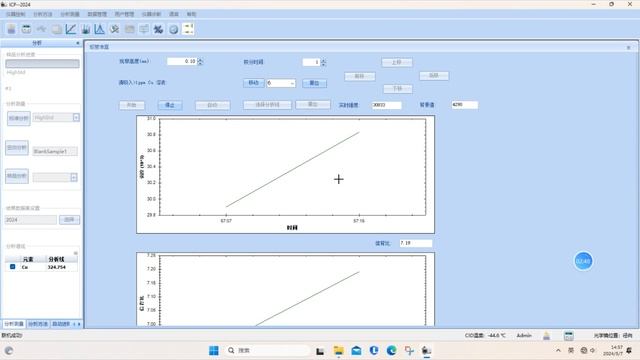
Task: Open the HighStd standard dropdown
Action: click(76, 118)
